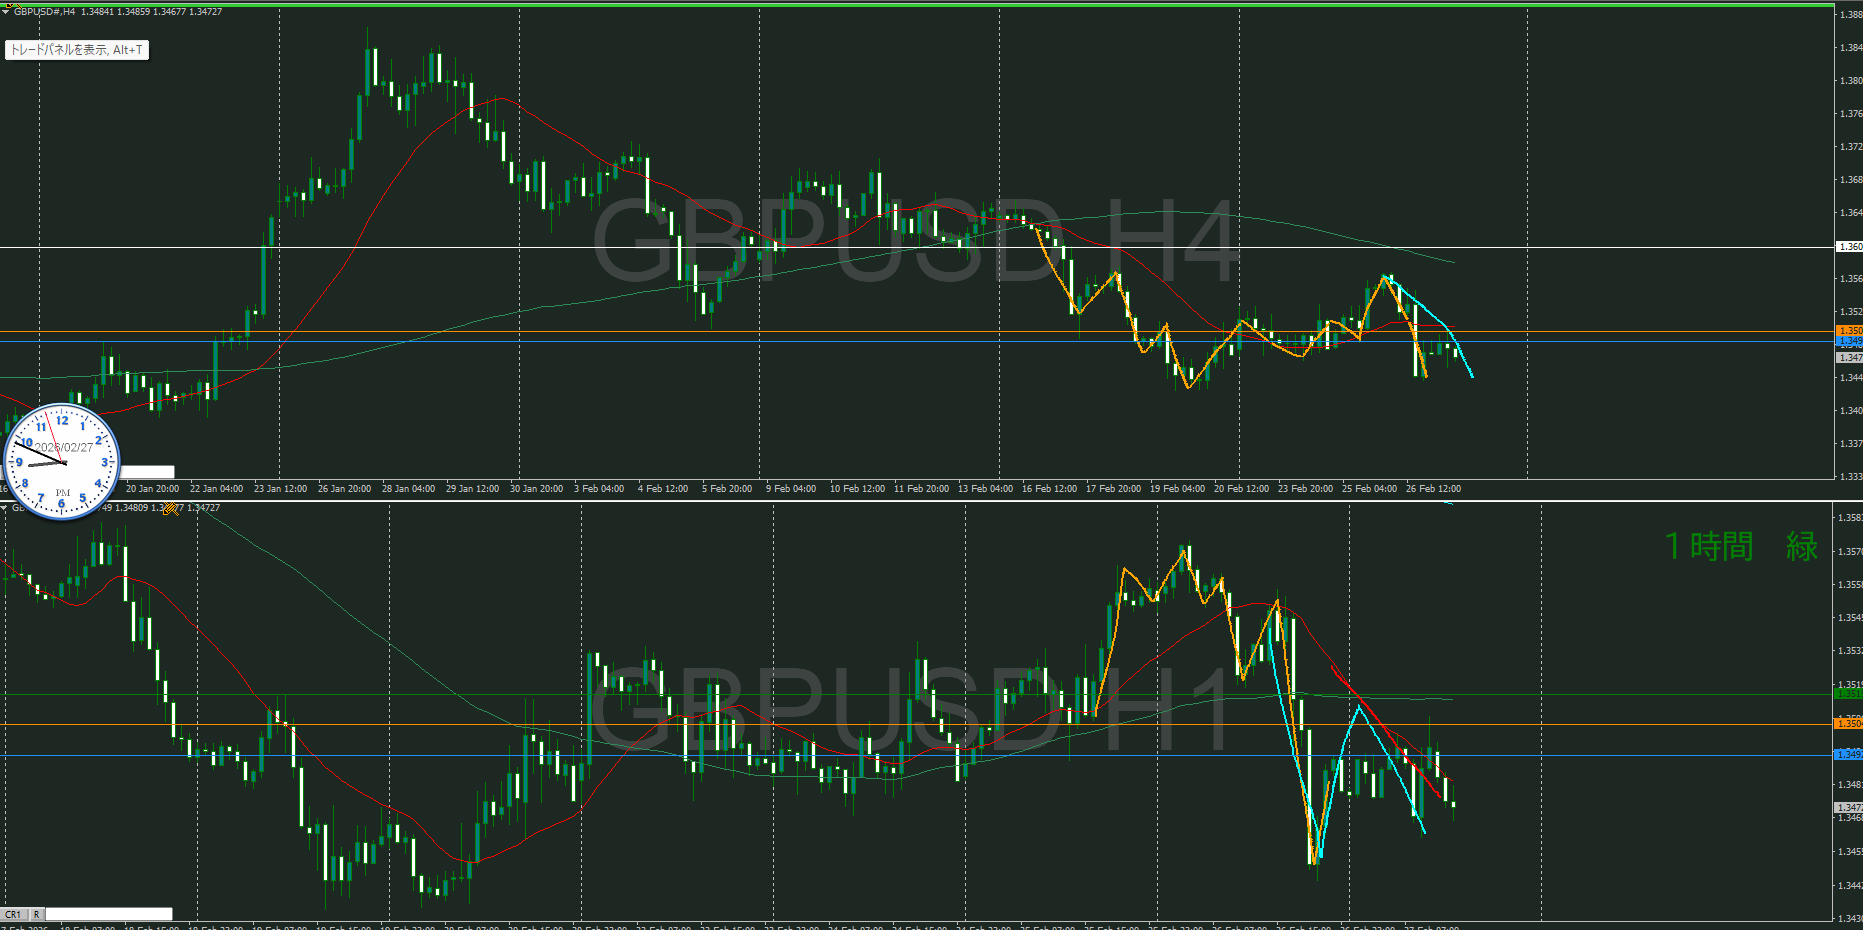Select the blue 1.349 price tag on H4 scale
Screen dimensions: 1863x930
pos(1849,341)
